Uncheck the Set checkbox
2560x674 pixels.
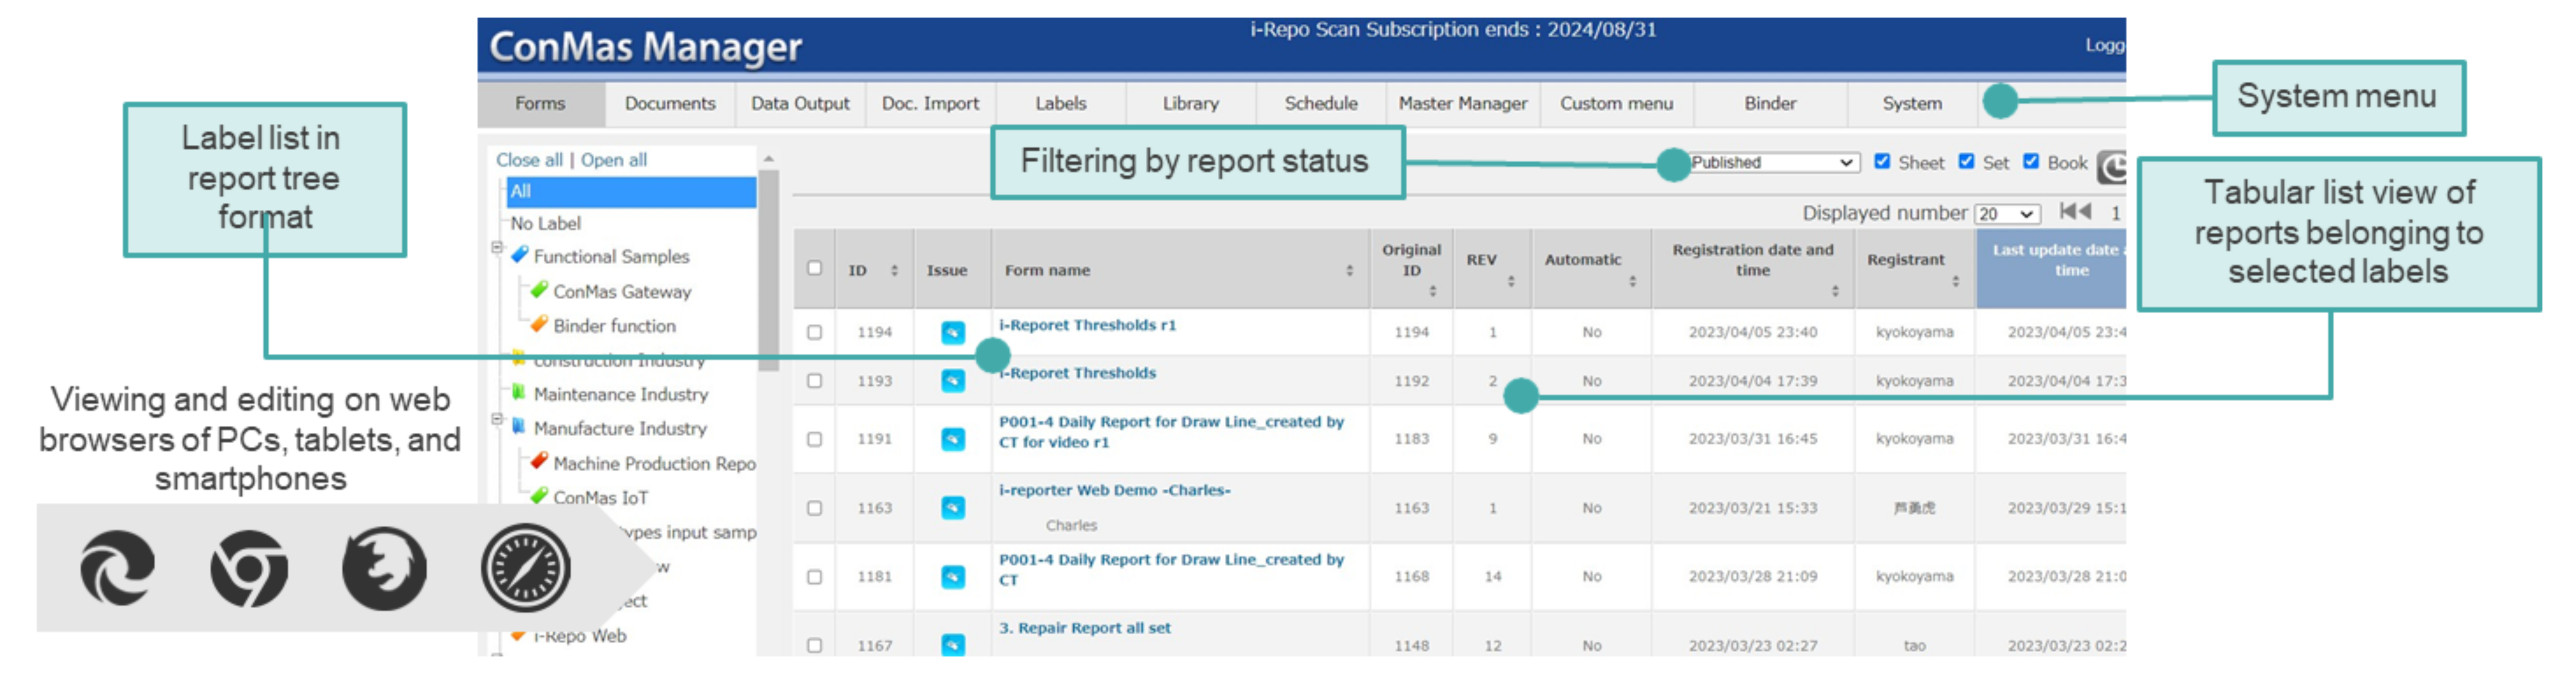tap(1964, 161)
